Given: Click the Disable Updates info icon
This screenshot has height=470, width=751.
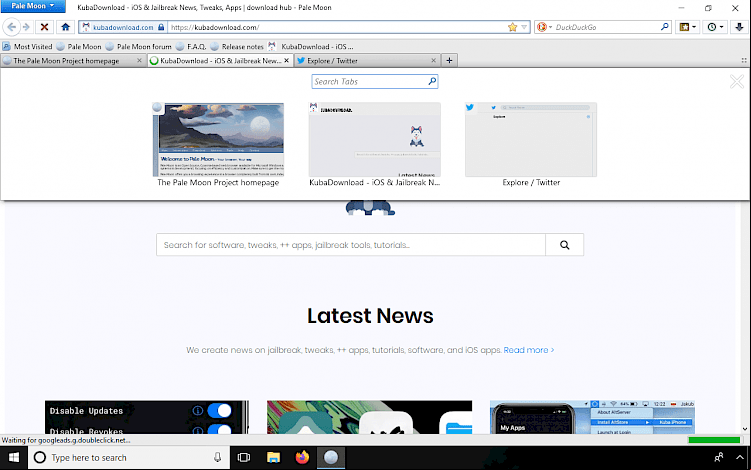Looking at the screenshot, I should pos(197,411).
